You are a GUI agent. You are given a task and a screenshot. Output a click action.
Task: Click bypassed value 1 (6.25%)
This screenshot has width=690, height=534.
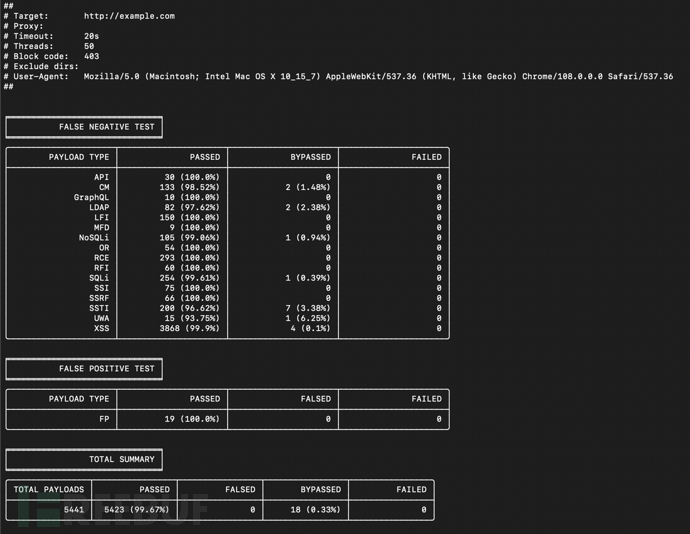pyautogui.click(x=308, y=319)
